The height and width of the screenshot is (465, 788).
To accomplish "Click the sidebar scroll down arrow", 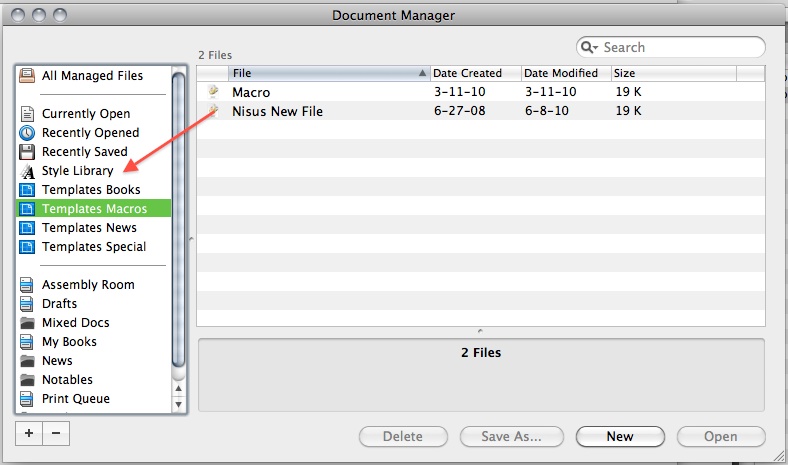I will tap(178, 404).
